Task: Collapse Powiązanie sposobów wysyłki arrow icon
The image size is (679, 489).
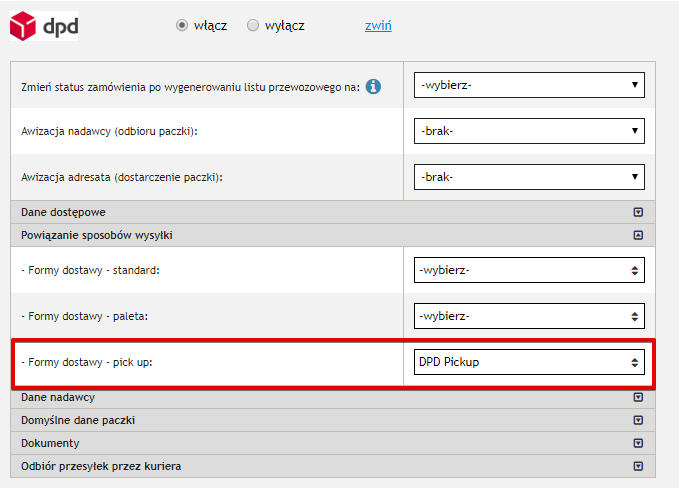Action: 637,235
